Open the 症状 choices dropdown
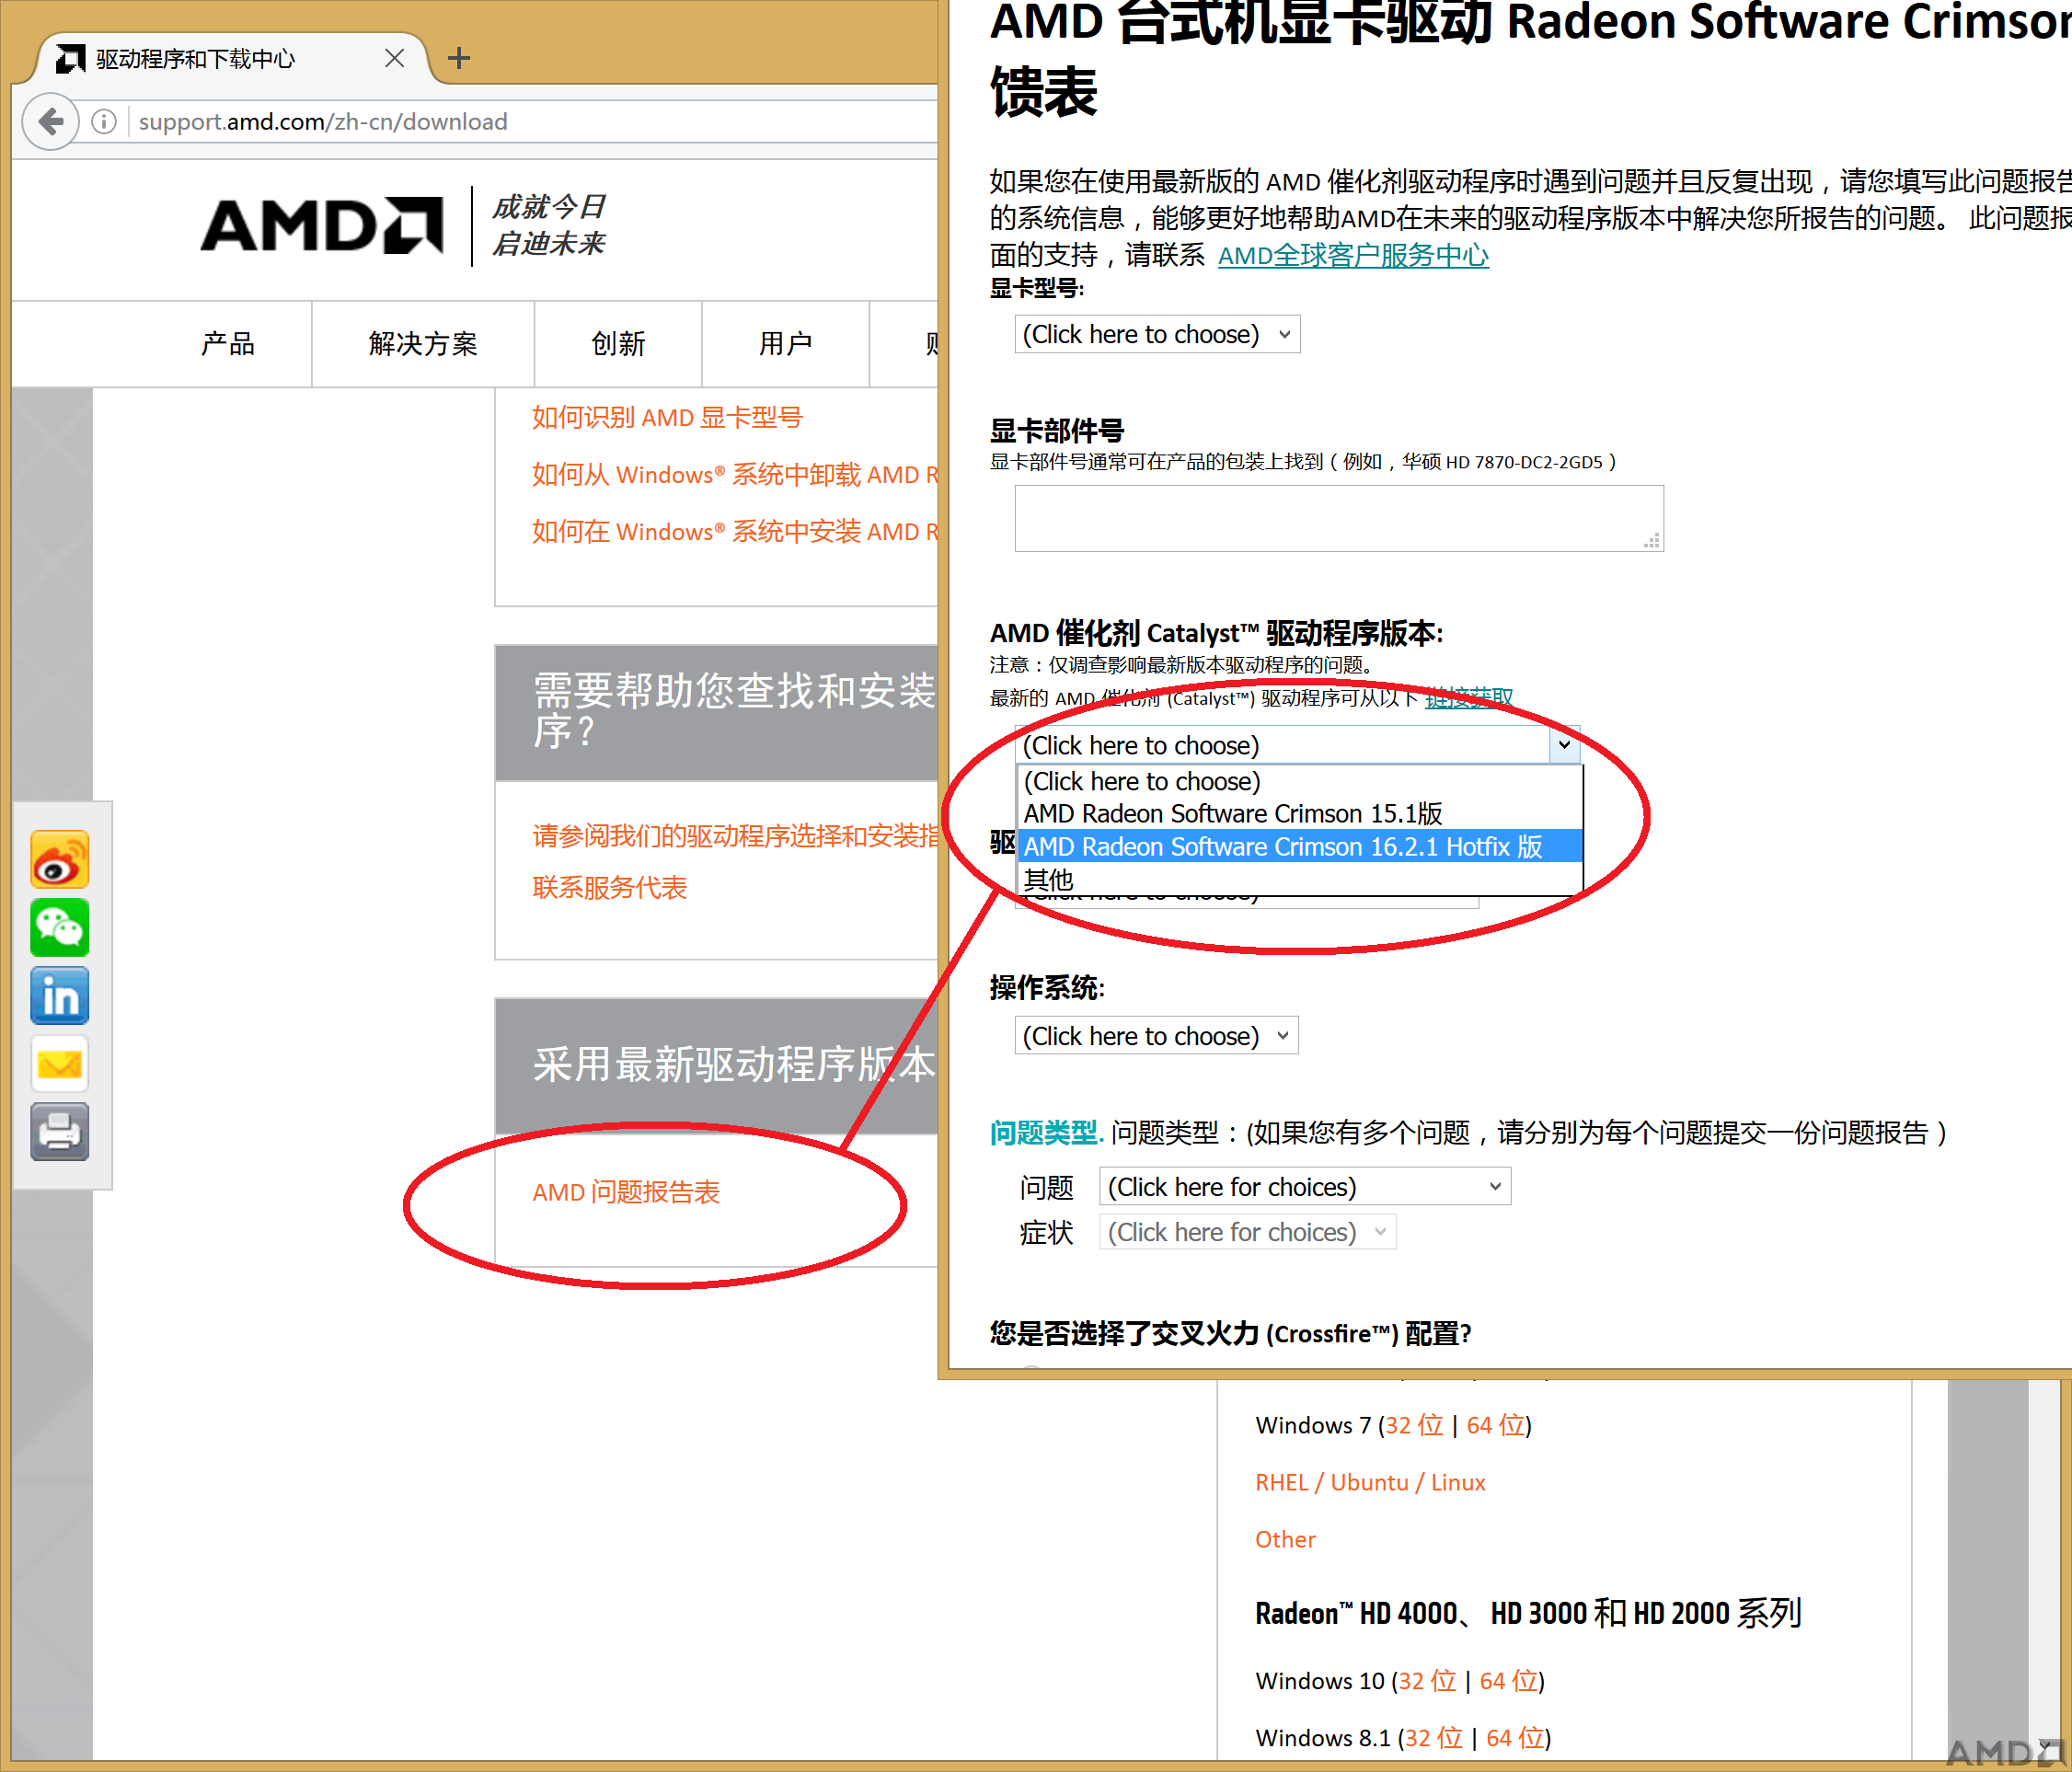2072x1772 pixels. [x=1247, y=1232]
